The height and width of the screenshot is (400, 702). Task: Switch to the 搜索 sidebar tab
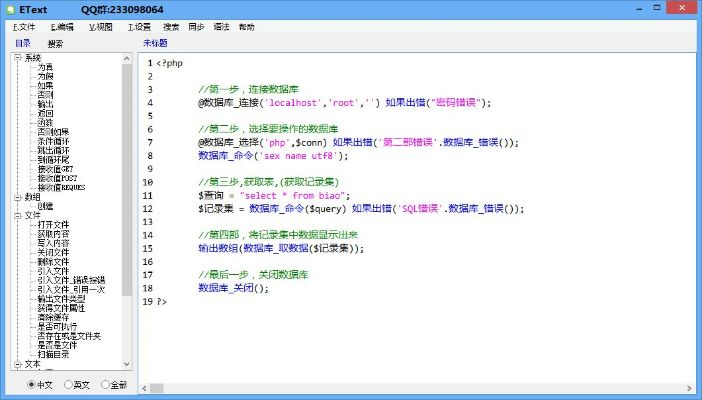coord(55,44)
